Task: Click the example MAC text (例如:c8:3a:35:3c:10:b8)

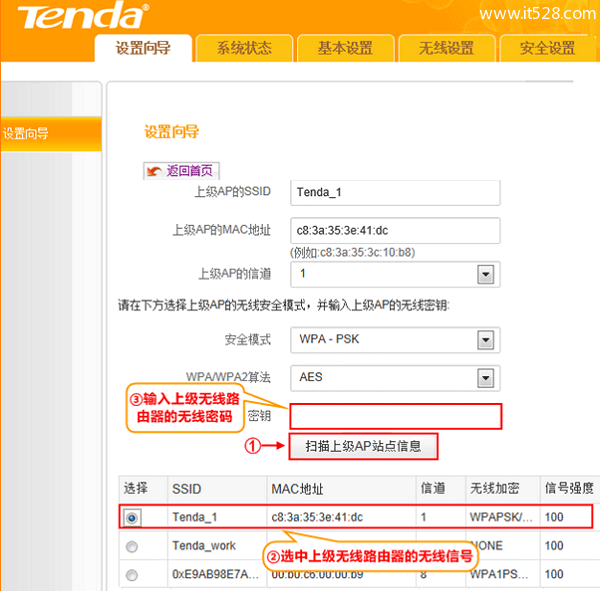Action: tap(352, 253)
